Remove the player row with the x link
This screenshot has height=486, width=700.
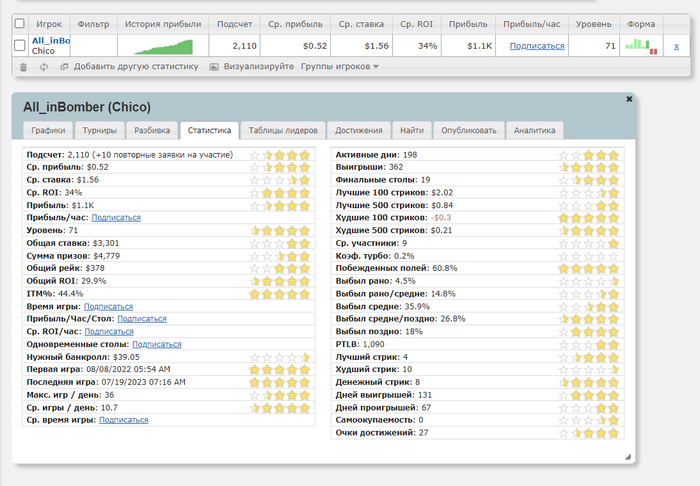pyautogui.click(x=676, y=46)
